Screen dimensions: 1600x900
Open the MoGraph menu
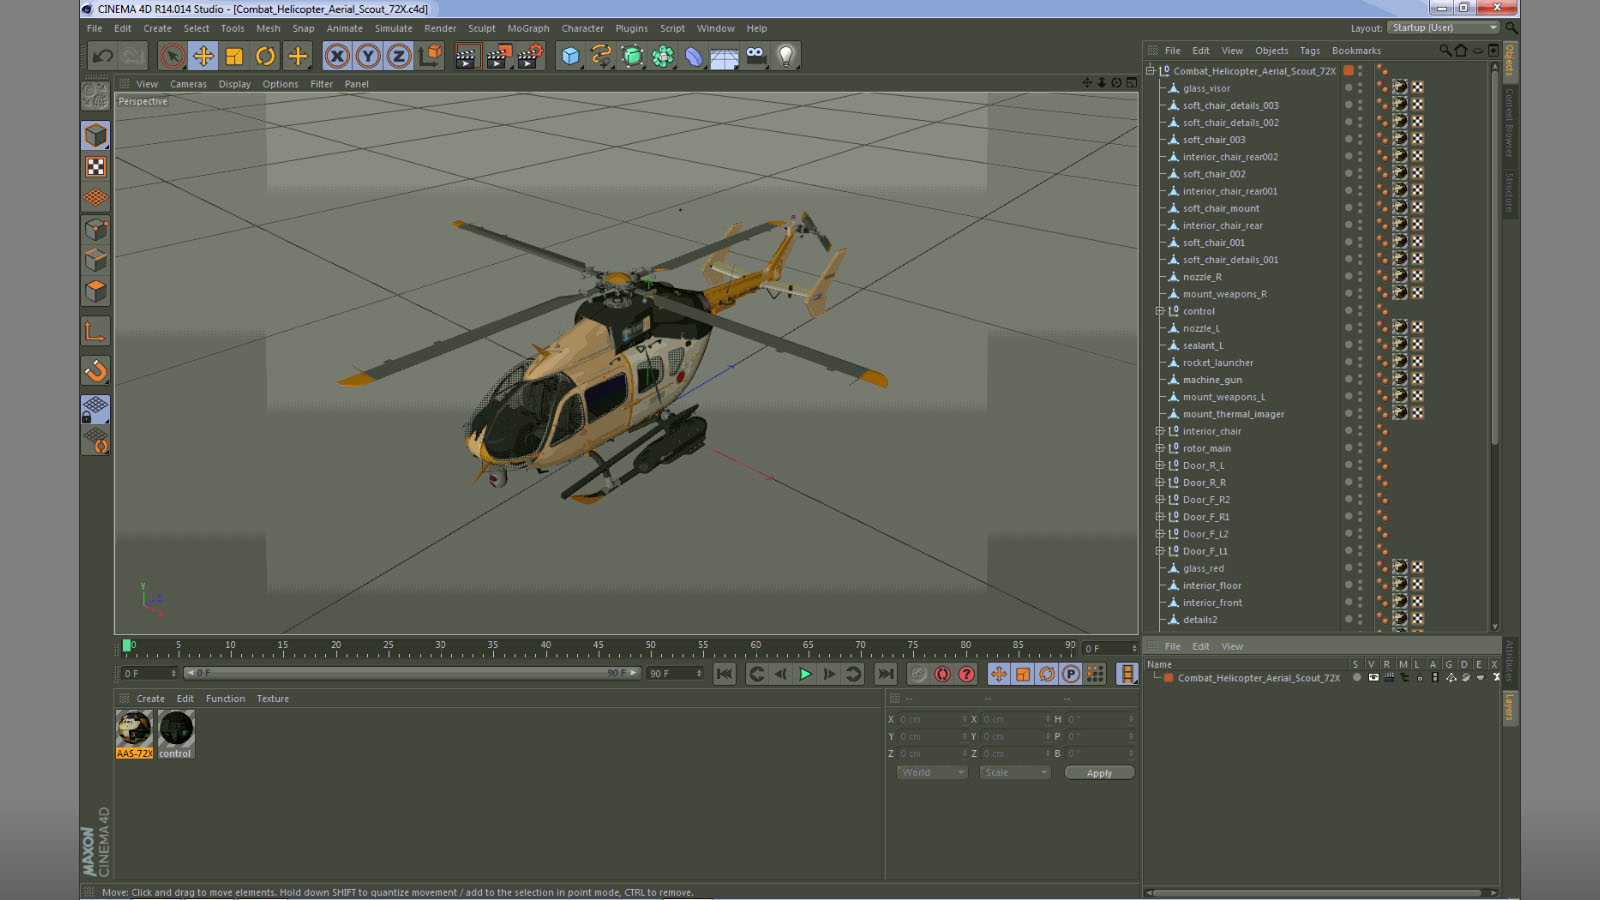[x=528, y=28]
